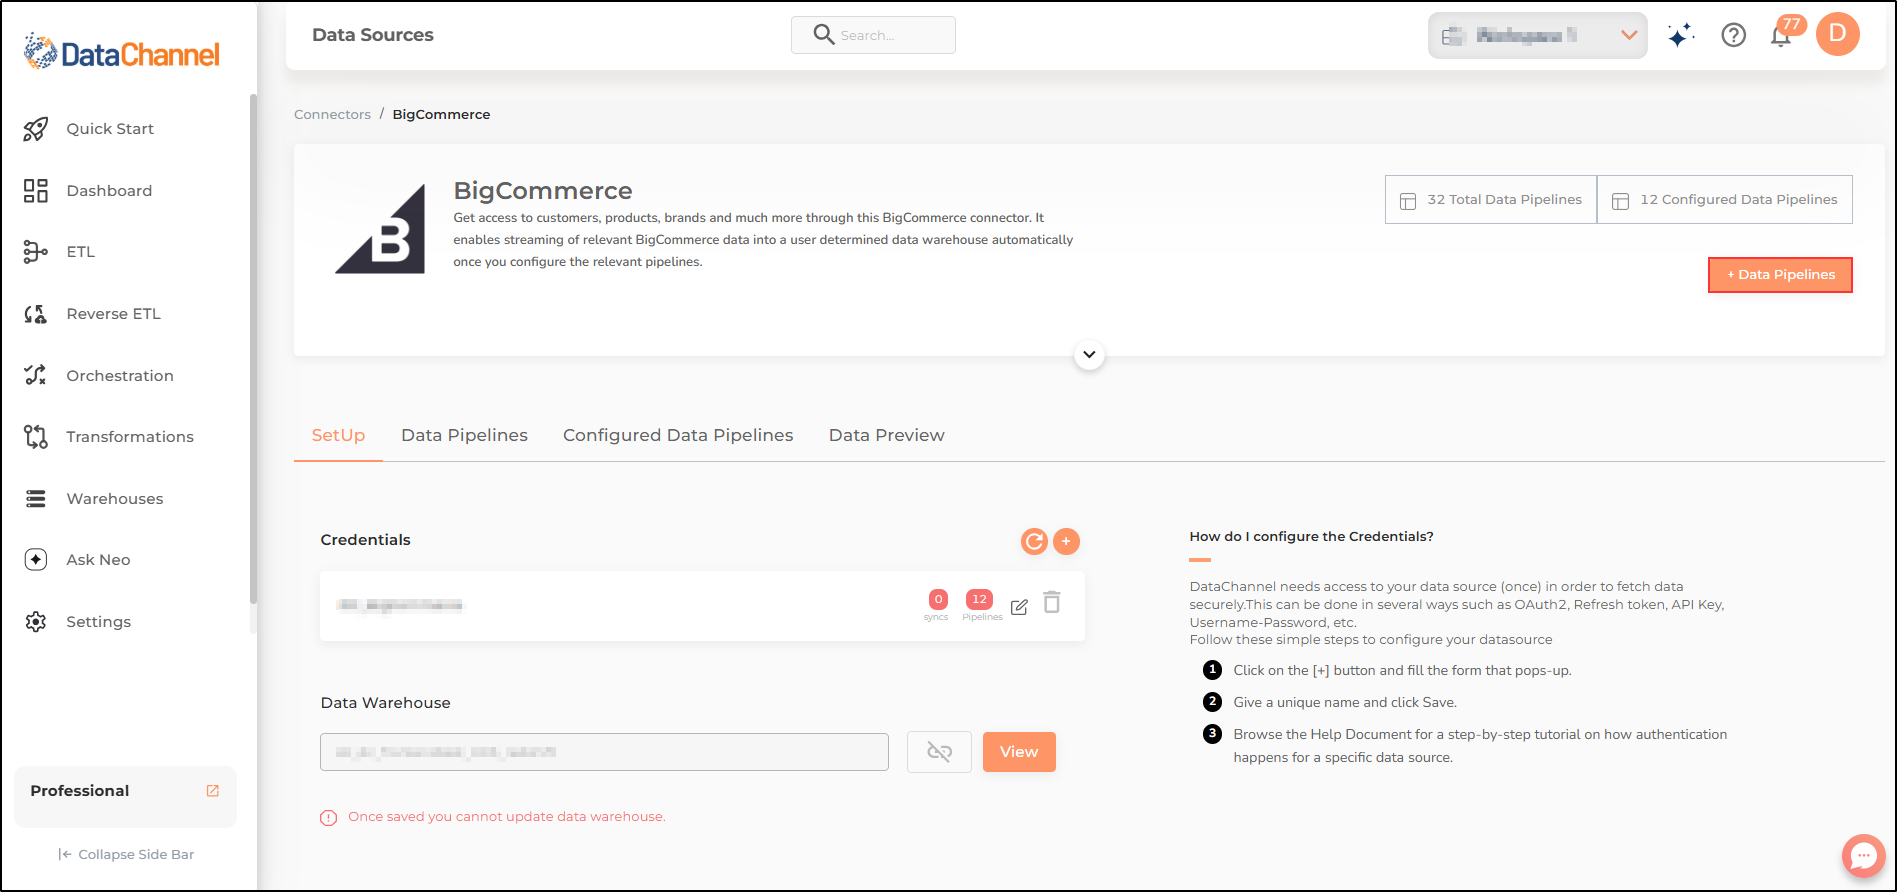Viewport: 1897px width, 892px height.
Task: Switch to the Data Pipelines tab
Action: click(464, 436)
